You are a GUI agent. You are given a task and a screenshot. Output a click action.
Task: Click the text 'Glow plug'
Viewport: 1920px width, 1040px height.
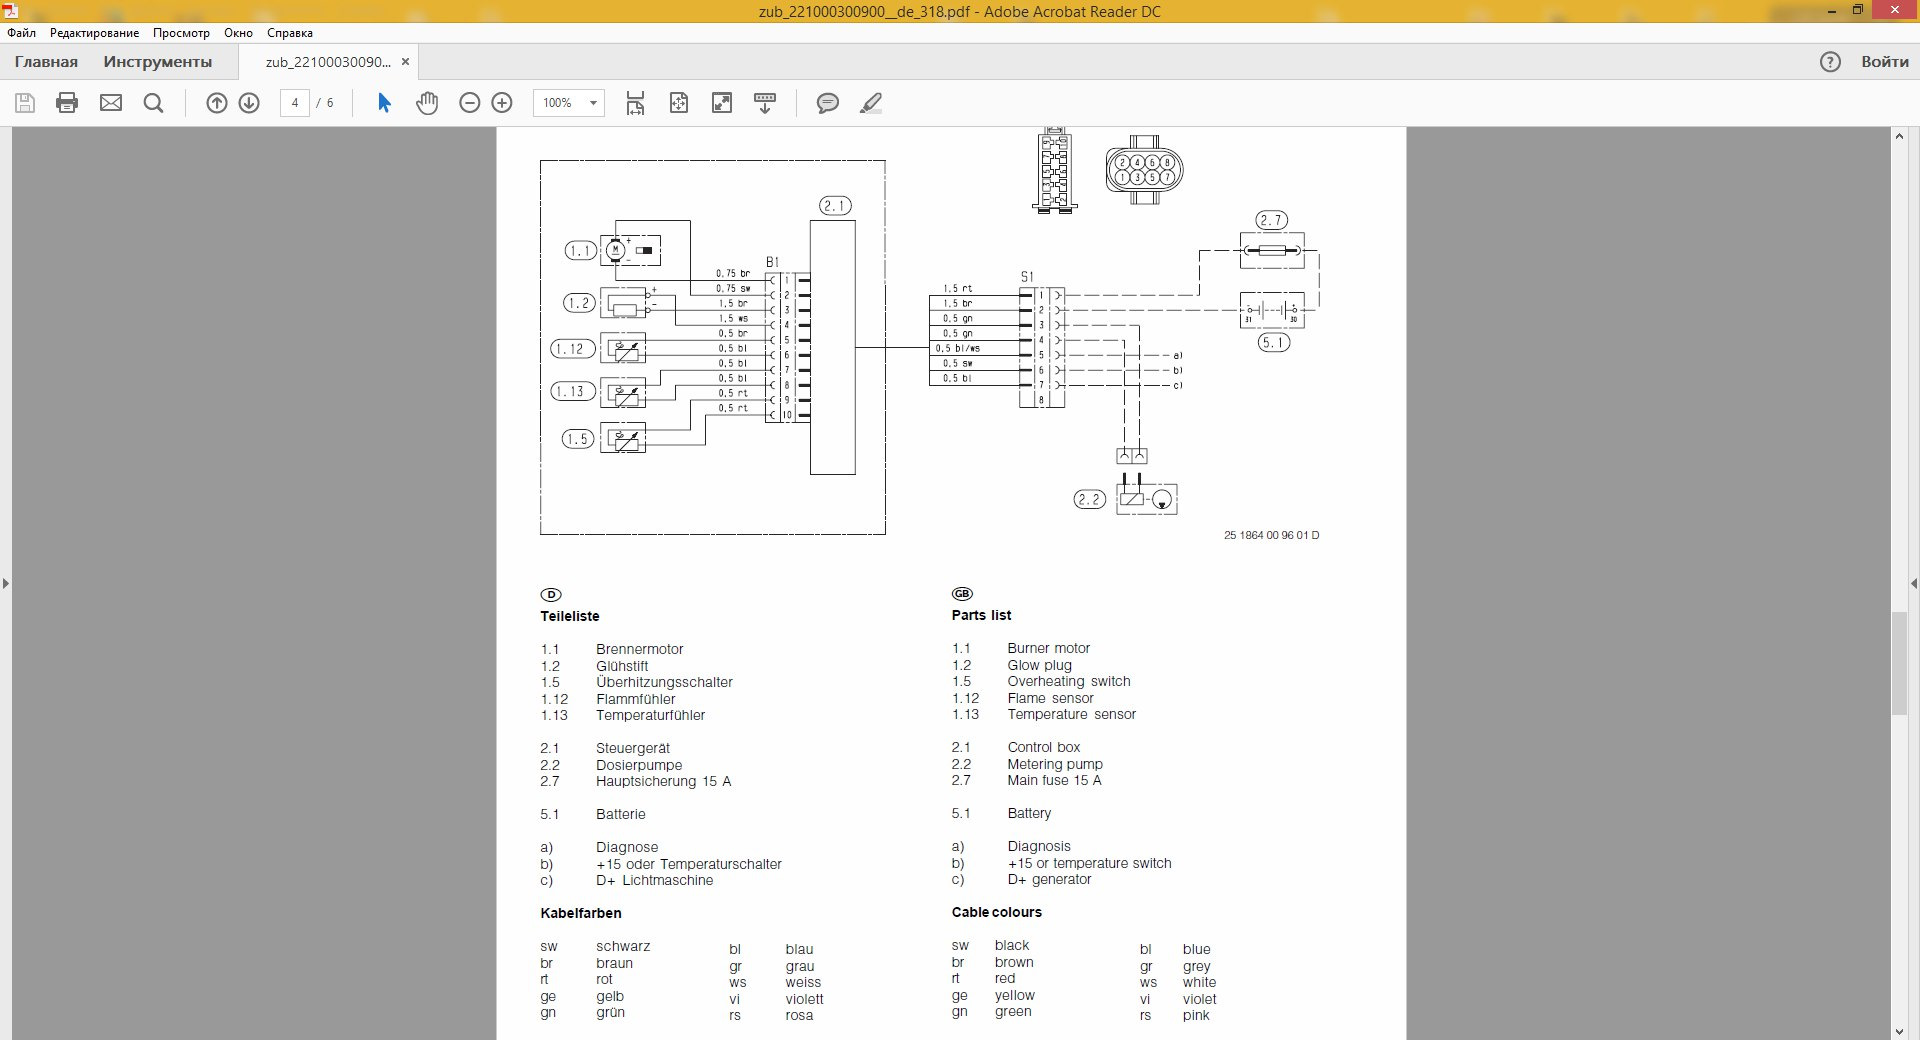pos(1039,665)
